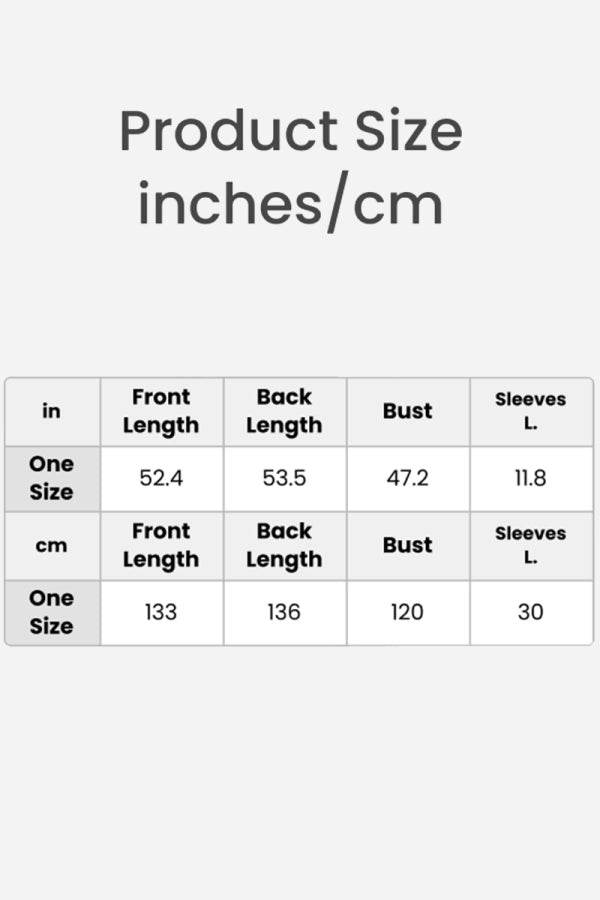The height and width of the screenshot is (900, 600).
Task: Click Front Length header in inches row
Action: pyautogui.click(x=161, y=411)
